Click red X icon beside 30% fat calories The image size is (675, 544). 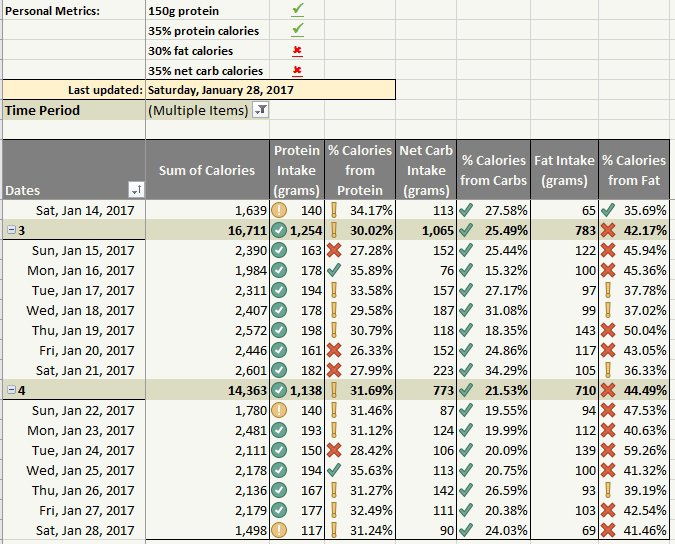[297, 51]
